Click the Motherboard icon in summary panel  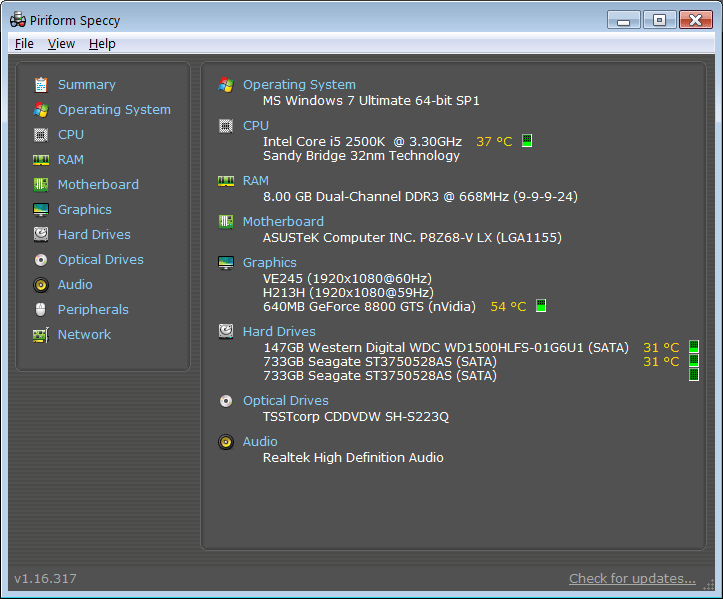[x=225, y=222]
